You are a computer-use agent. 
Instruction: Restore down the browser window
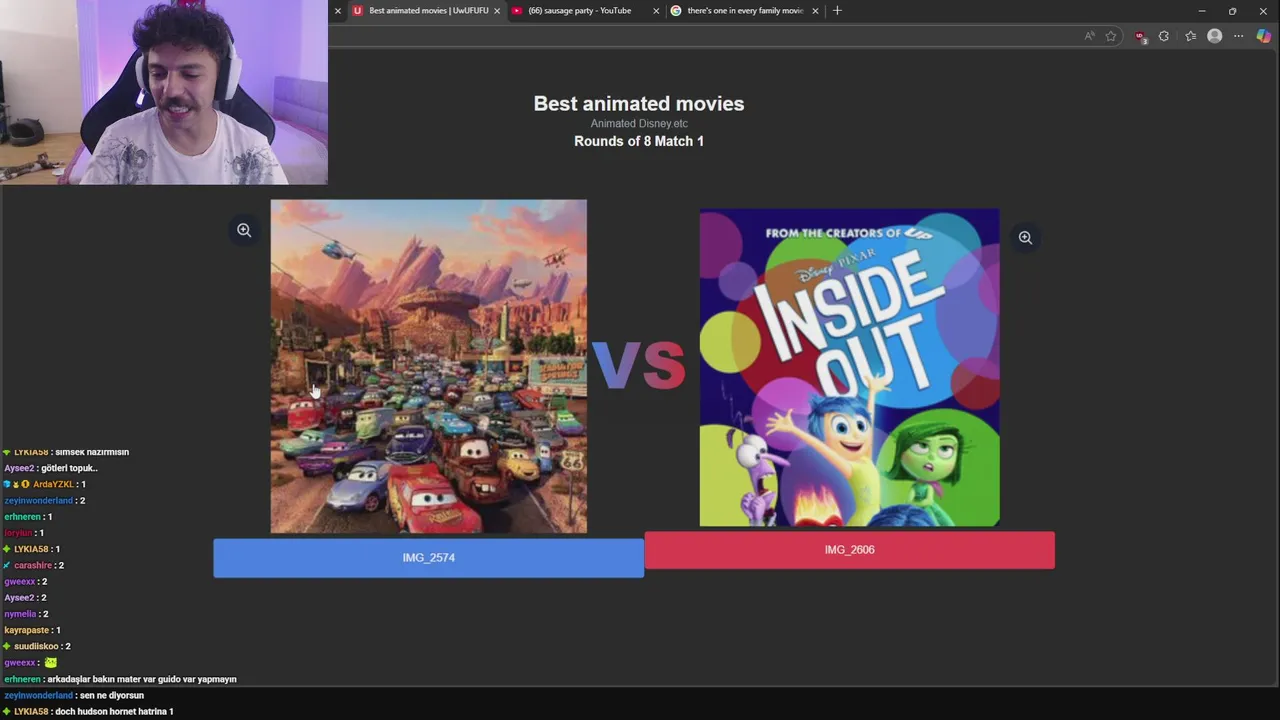coord(1232,11)
